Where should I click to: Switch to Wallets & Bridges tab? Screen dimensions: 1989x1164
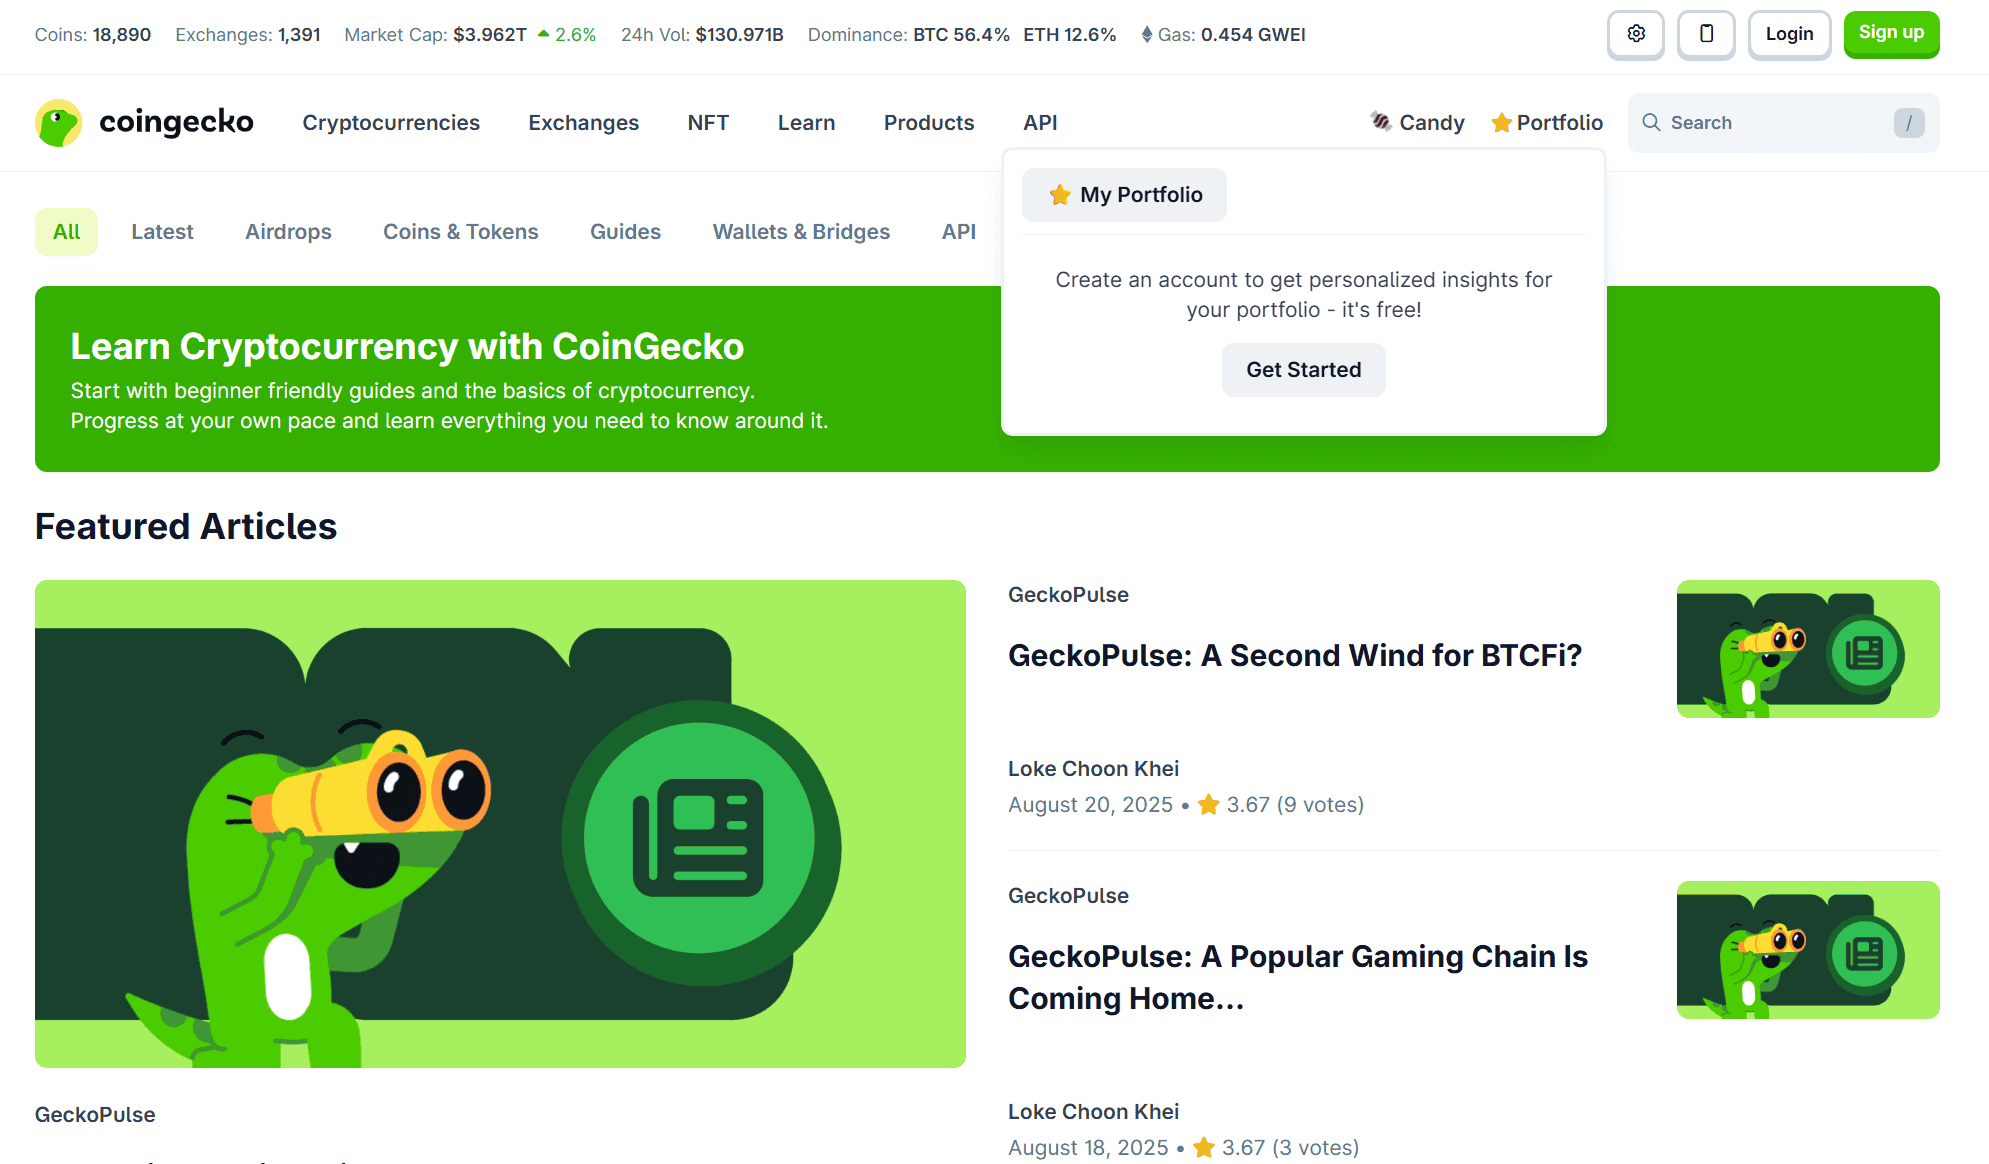[x=801, y=232]
